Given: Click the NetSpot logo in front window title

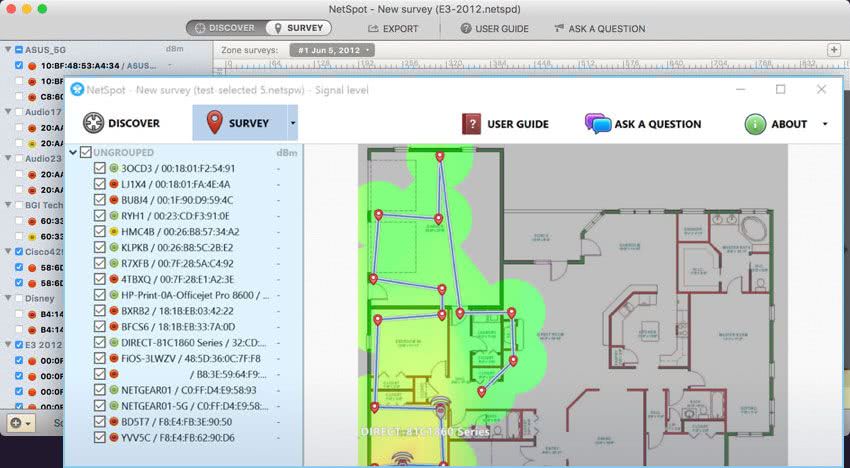Looking at the screenshot, I should click(x=78, y=89).
